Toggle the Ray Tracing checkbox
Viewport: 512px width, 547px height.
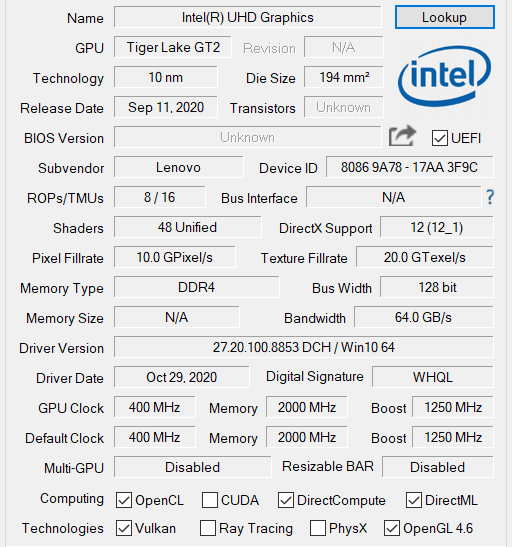(208, 528)
